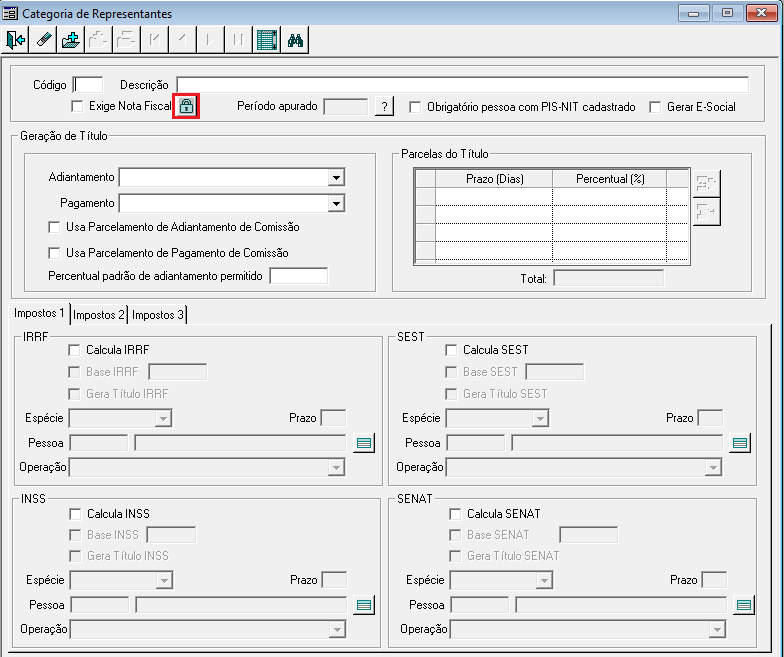This screenshot has width=784, height=657.
Task: Click the disabled save record toolbar icon
Action: (x=98, y=40)
